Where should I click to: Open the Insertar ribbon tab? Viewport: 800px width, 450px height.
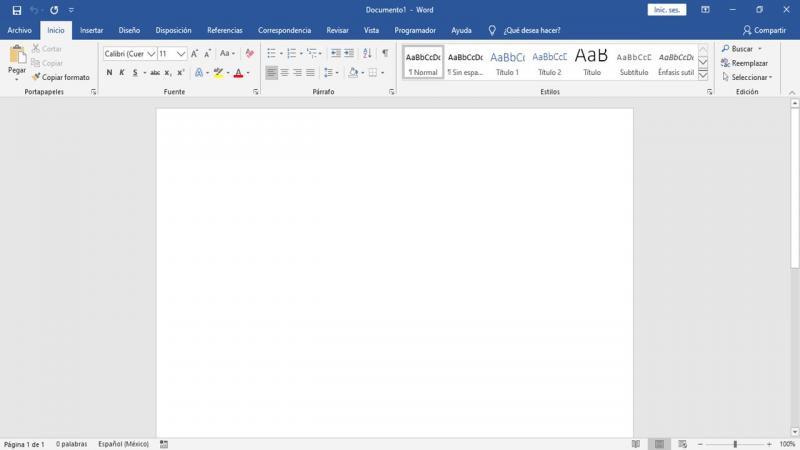tap(91, 30)
